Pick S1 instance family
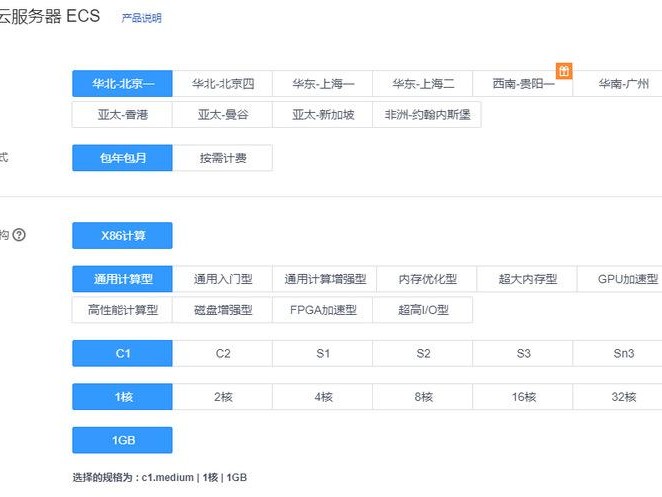The image size is (662, 497). click(x=323, y=353)
